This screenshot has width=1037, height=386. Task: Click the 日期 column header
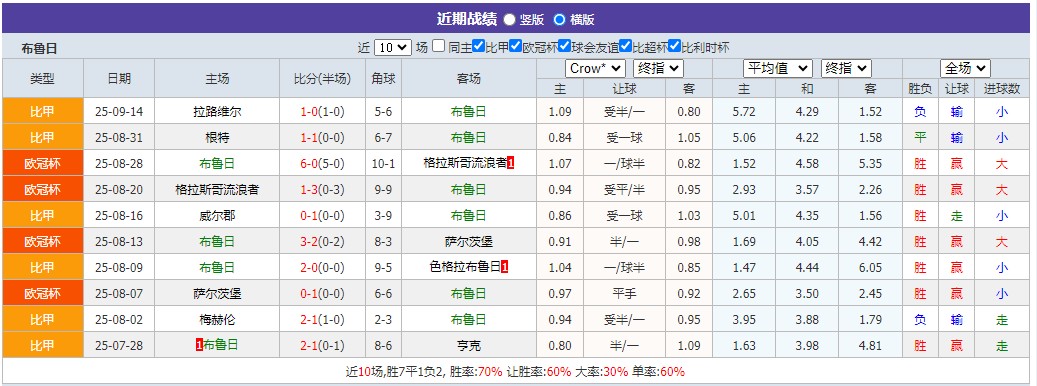pyautogui.click(x=119, y=79)
